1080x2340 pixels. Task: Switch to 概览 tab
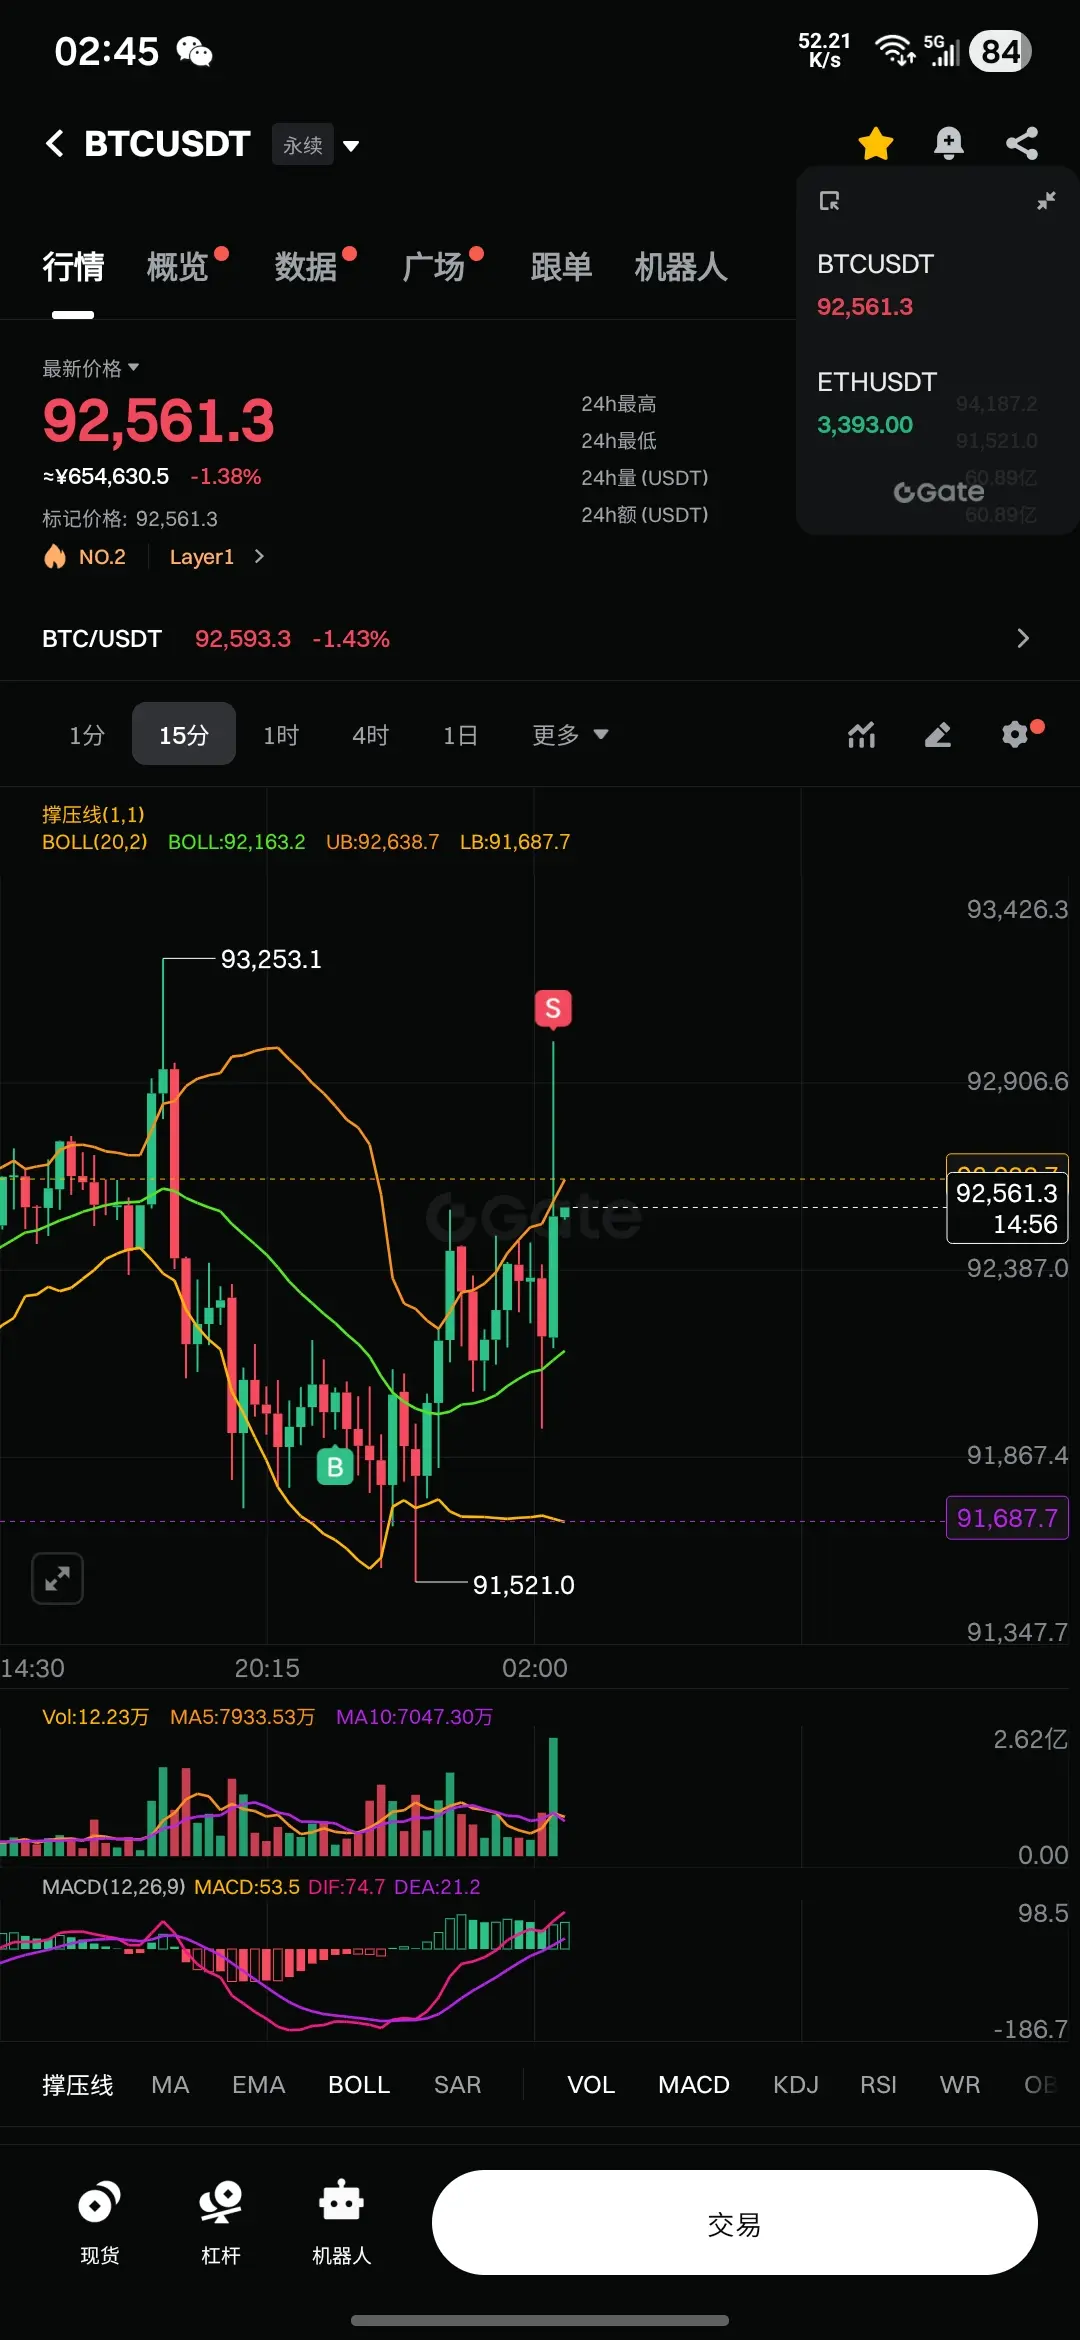click(177, 267)
